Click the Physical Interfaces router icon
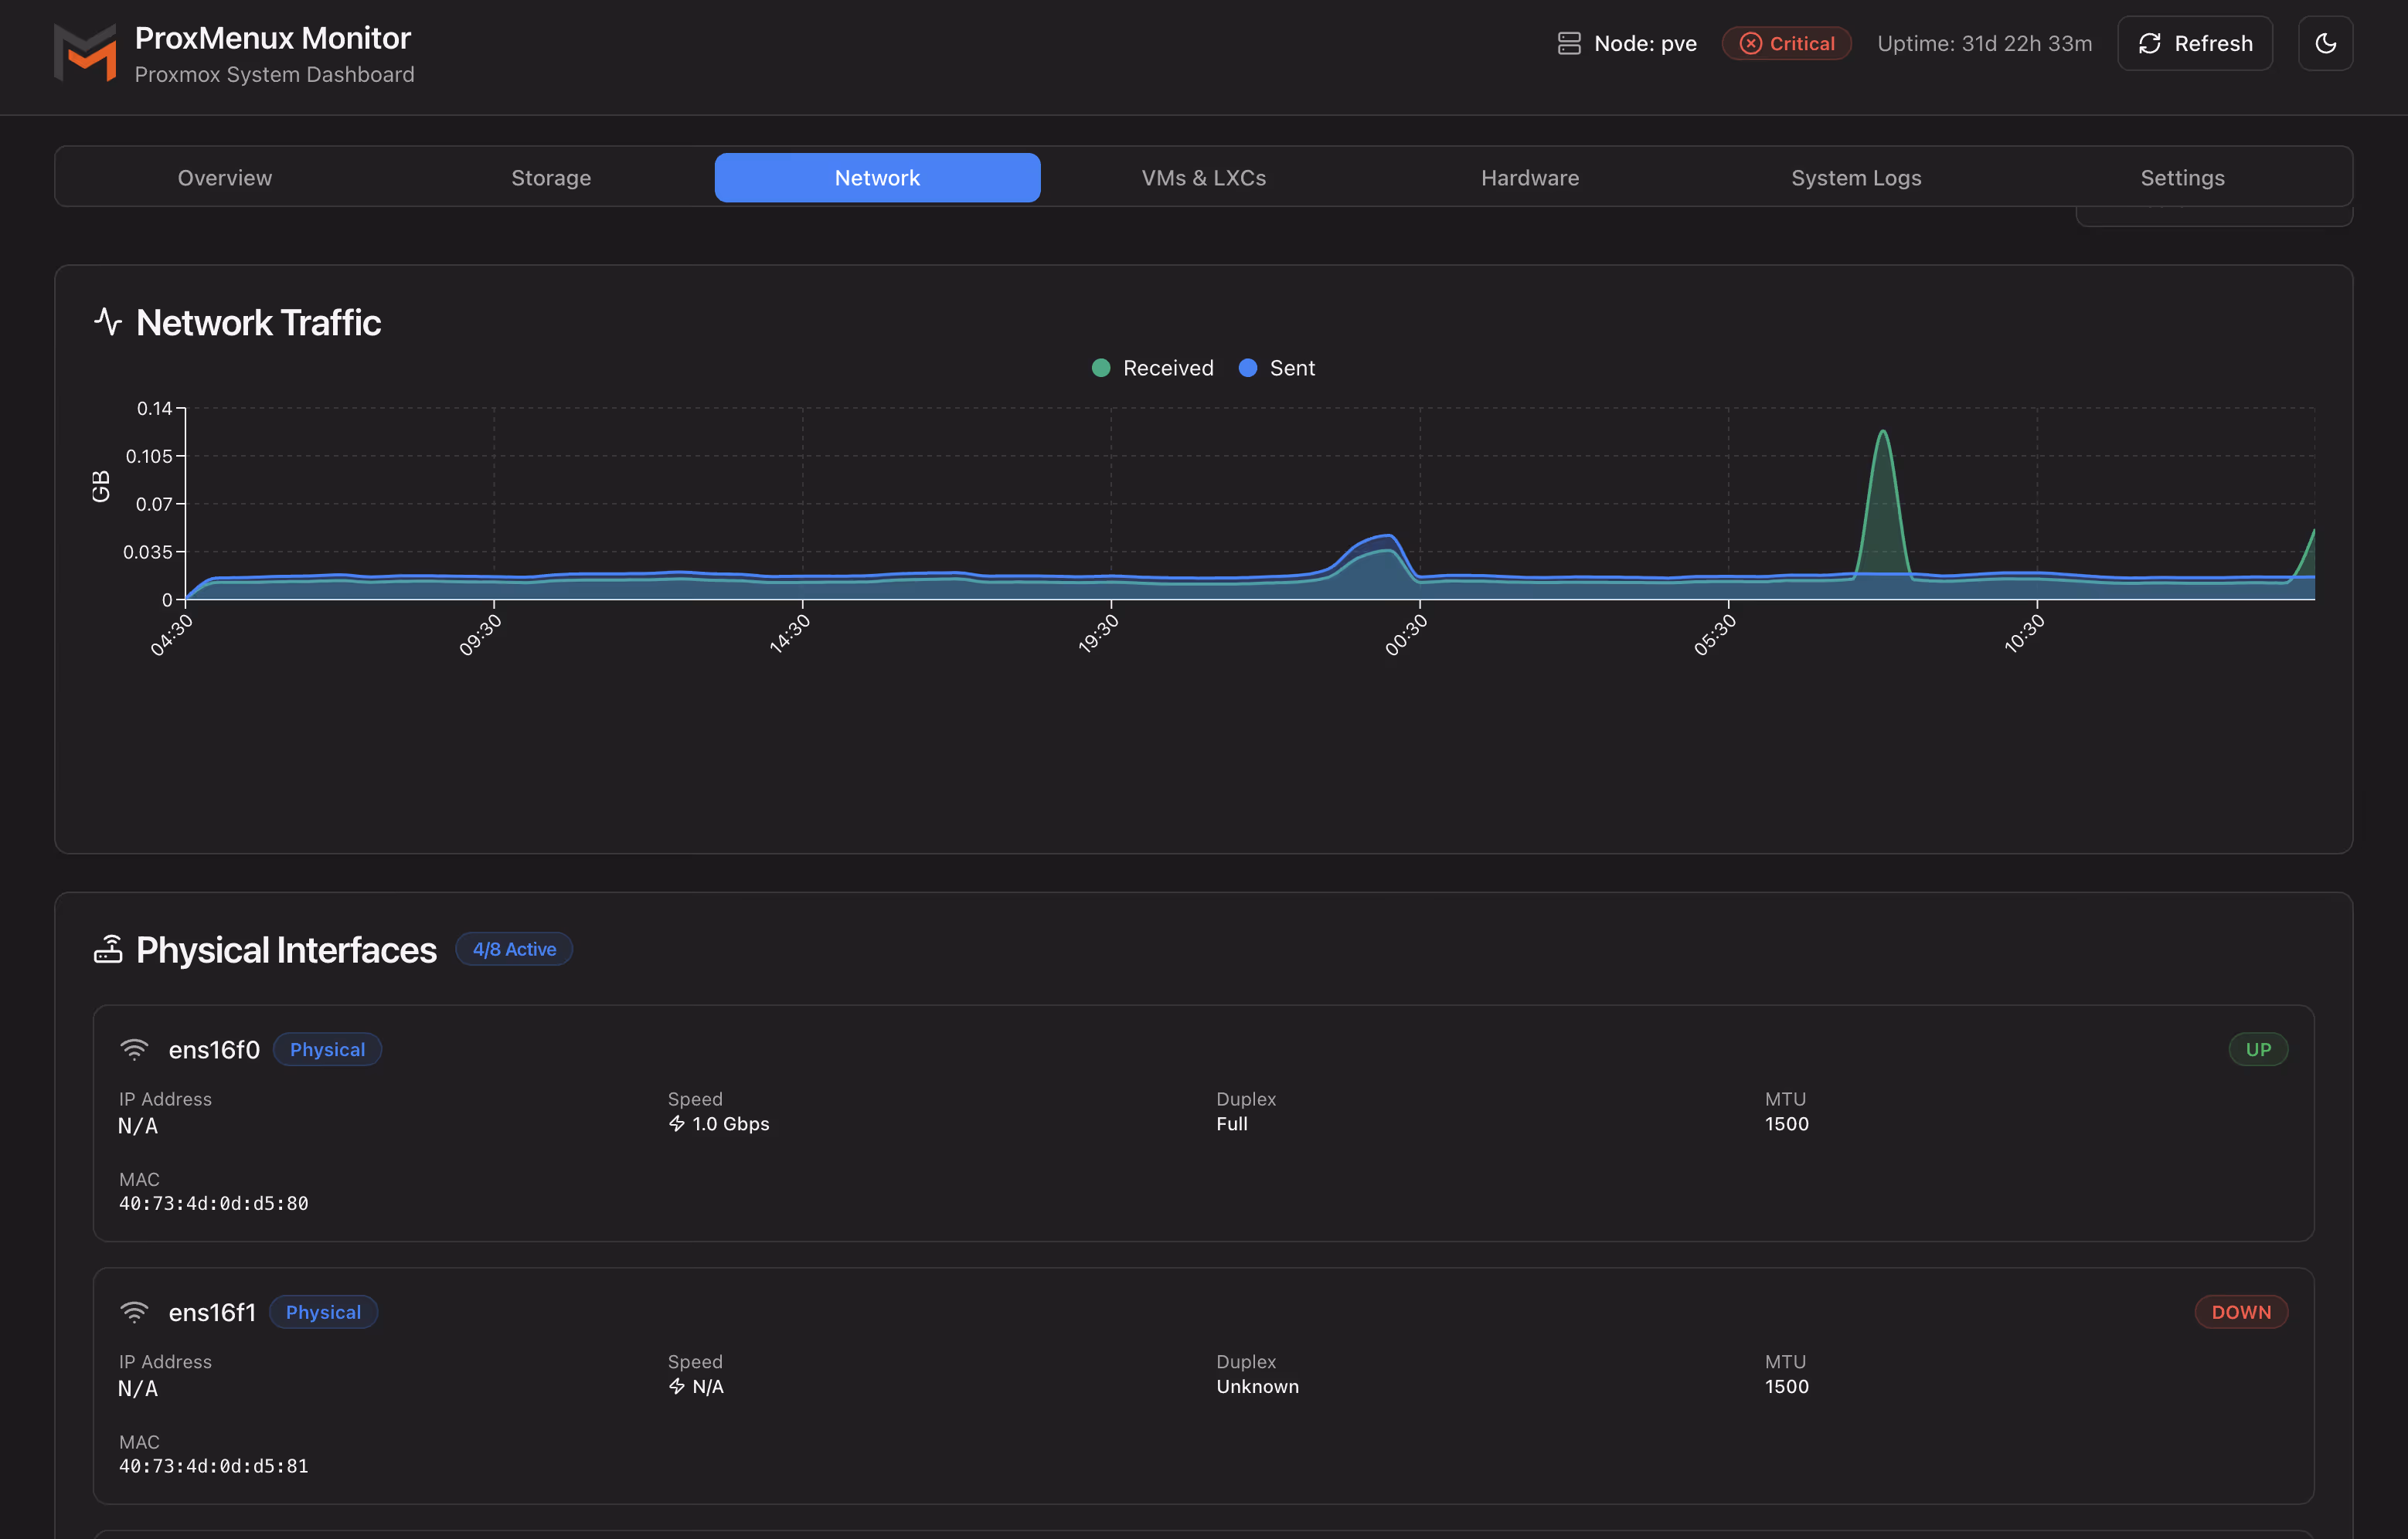Image resolution: width=2408 pixels, height=1539 pixels. [108, 949]
